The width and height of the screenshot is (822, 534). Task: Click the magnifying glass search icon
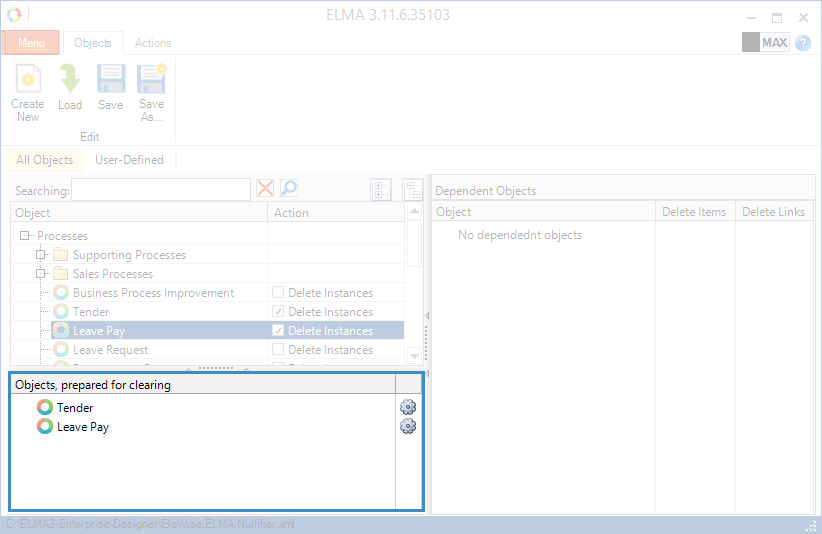coord(289,189)
